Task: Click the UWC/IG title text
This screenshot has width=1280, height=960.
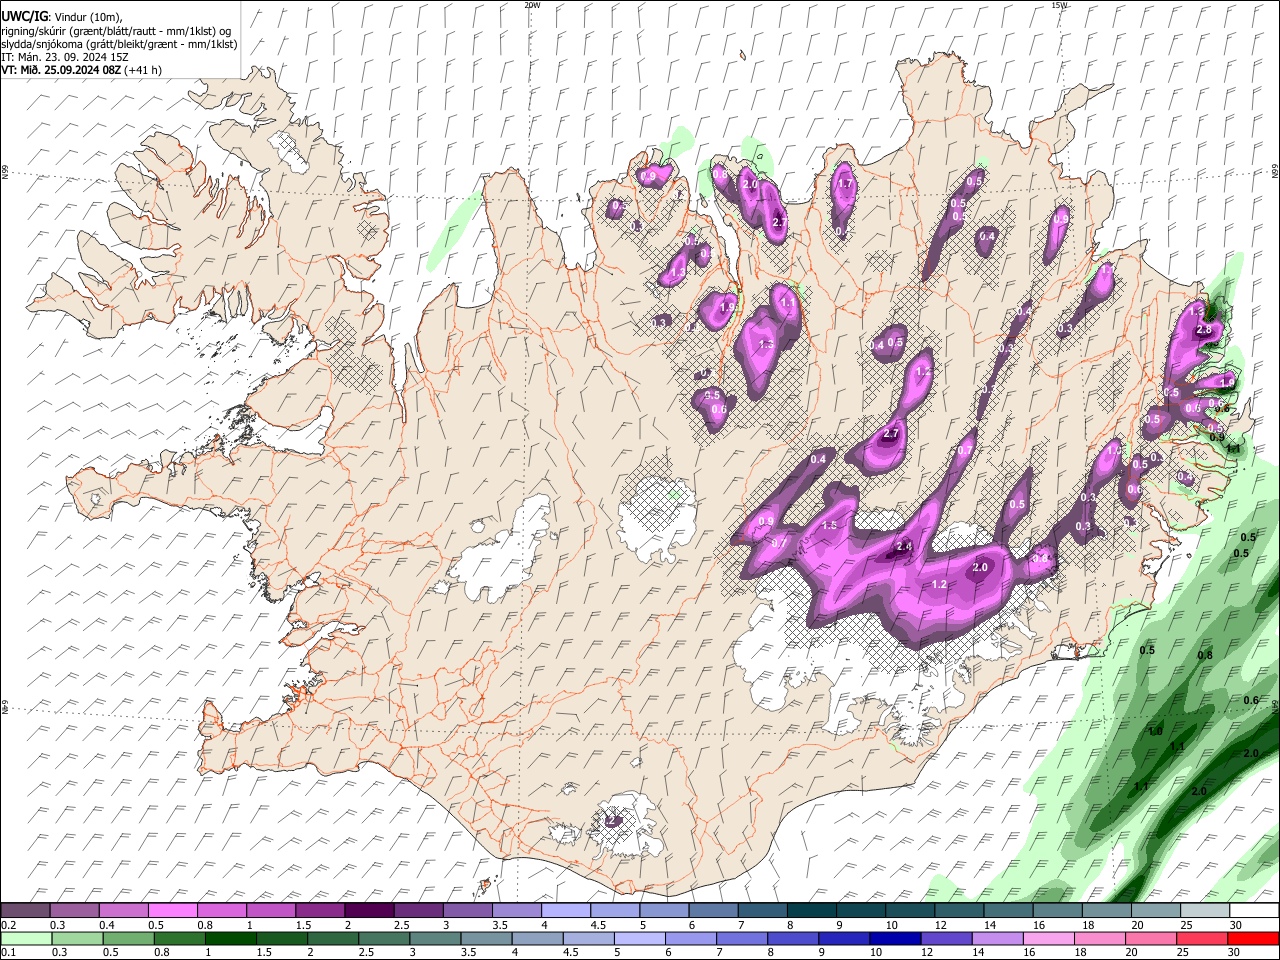Action: (x=23, y=16)
